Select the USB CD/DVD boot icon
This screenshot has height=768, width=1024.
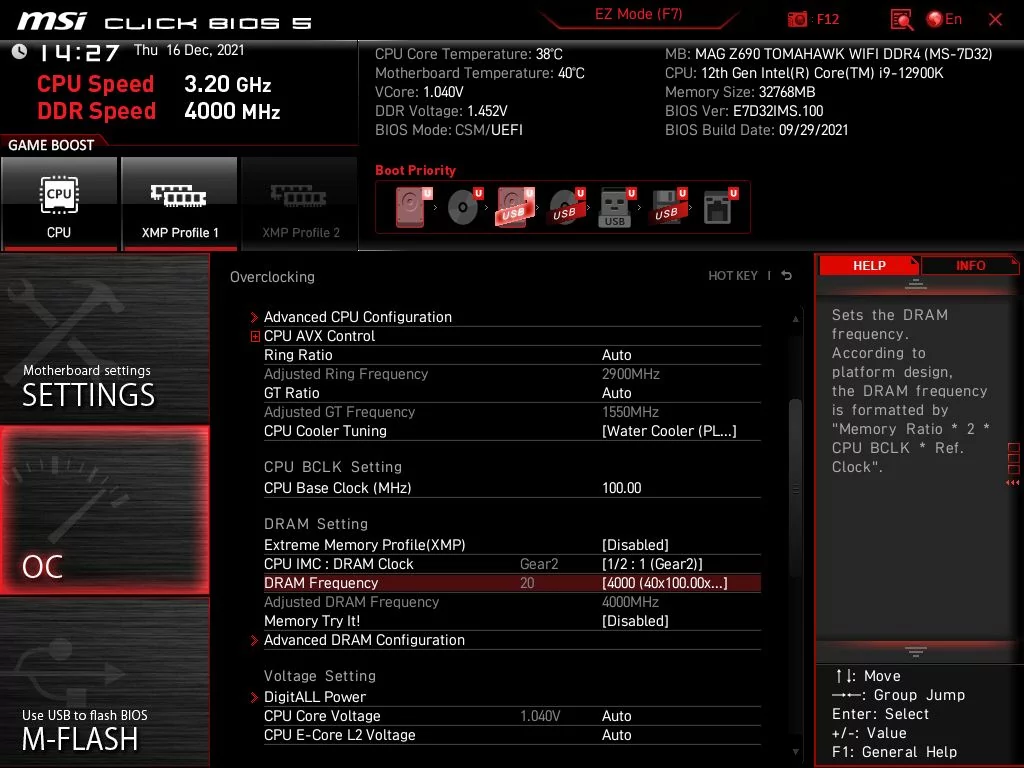tap(567, 207)
